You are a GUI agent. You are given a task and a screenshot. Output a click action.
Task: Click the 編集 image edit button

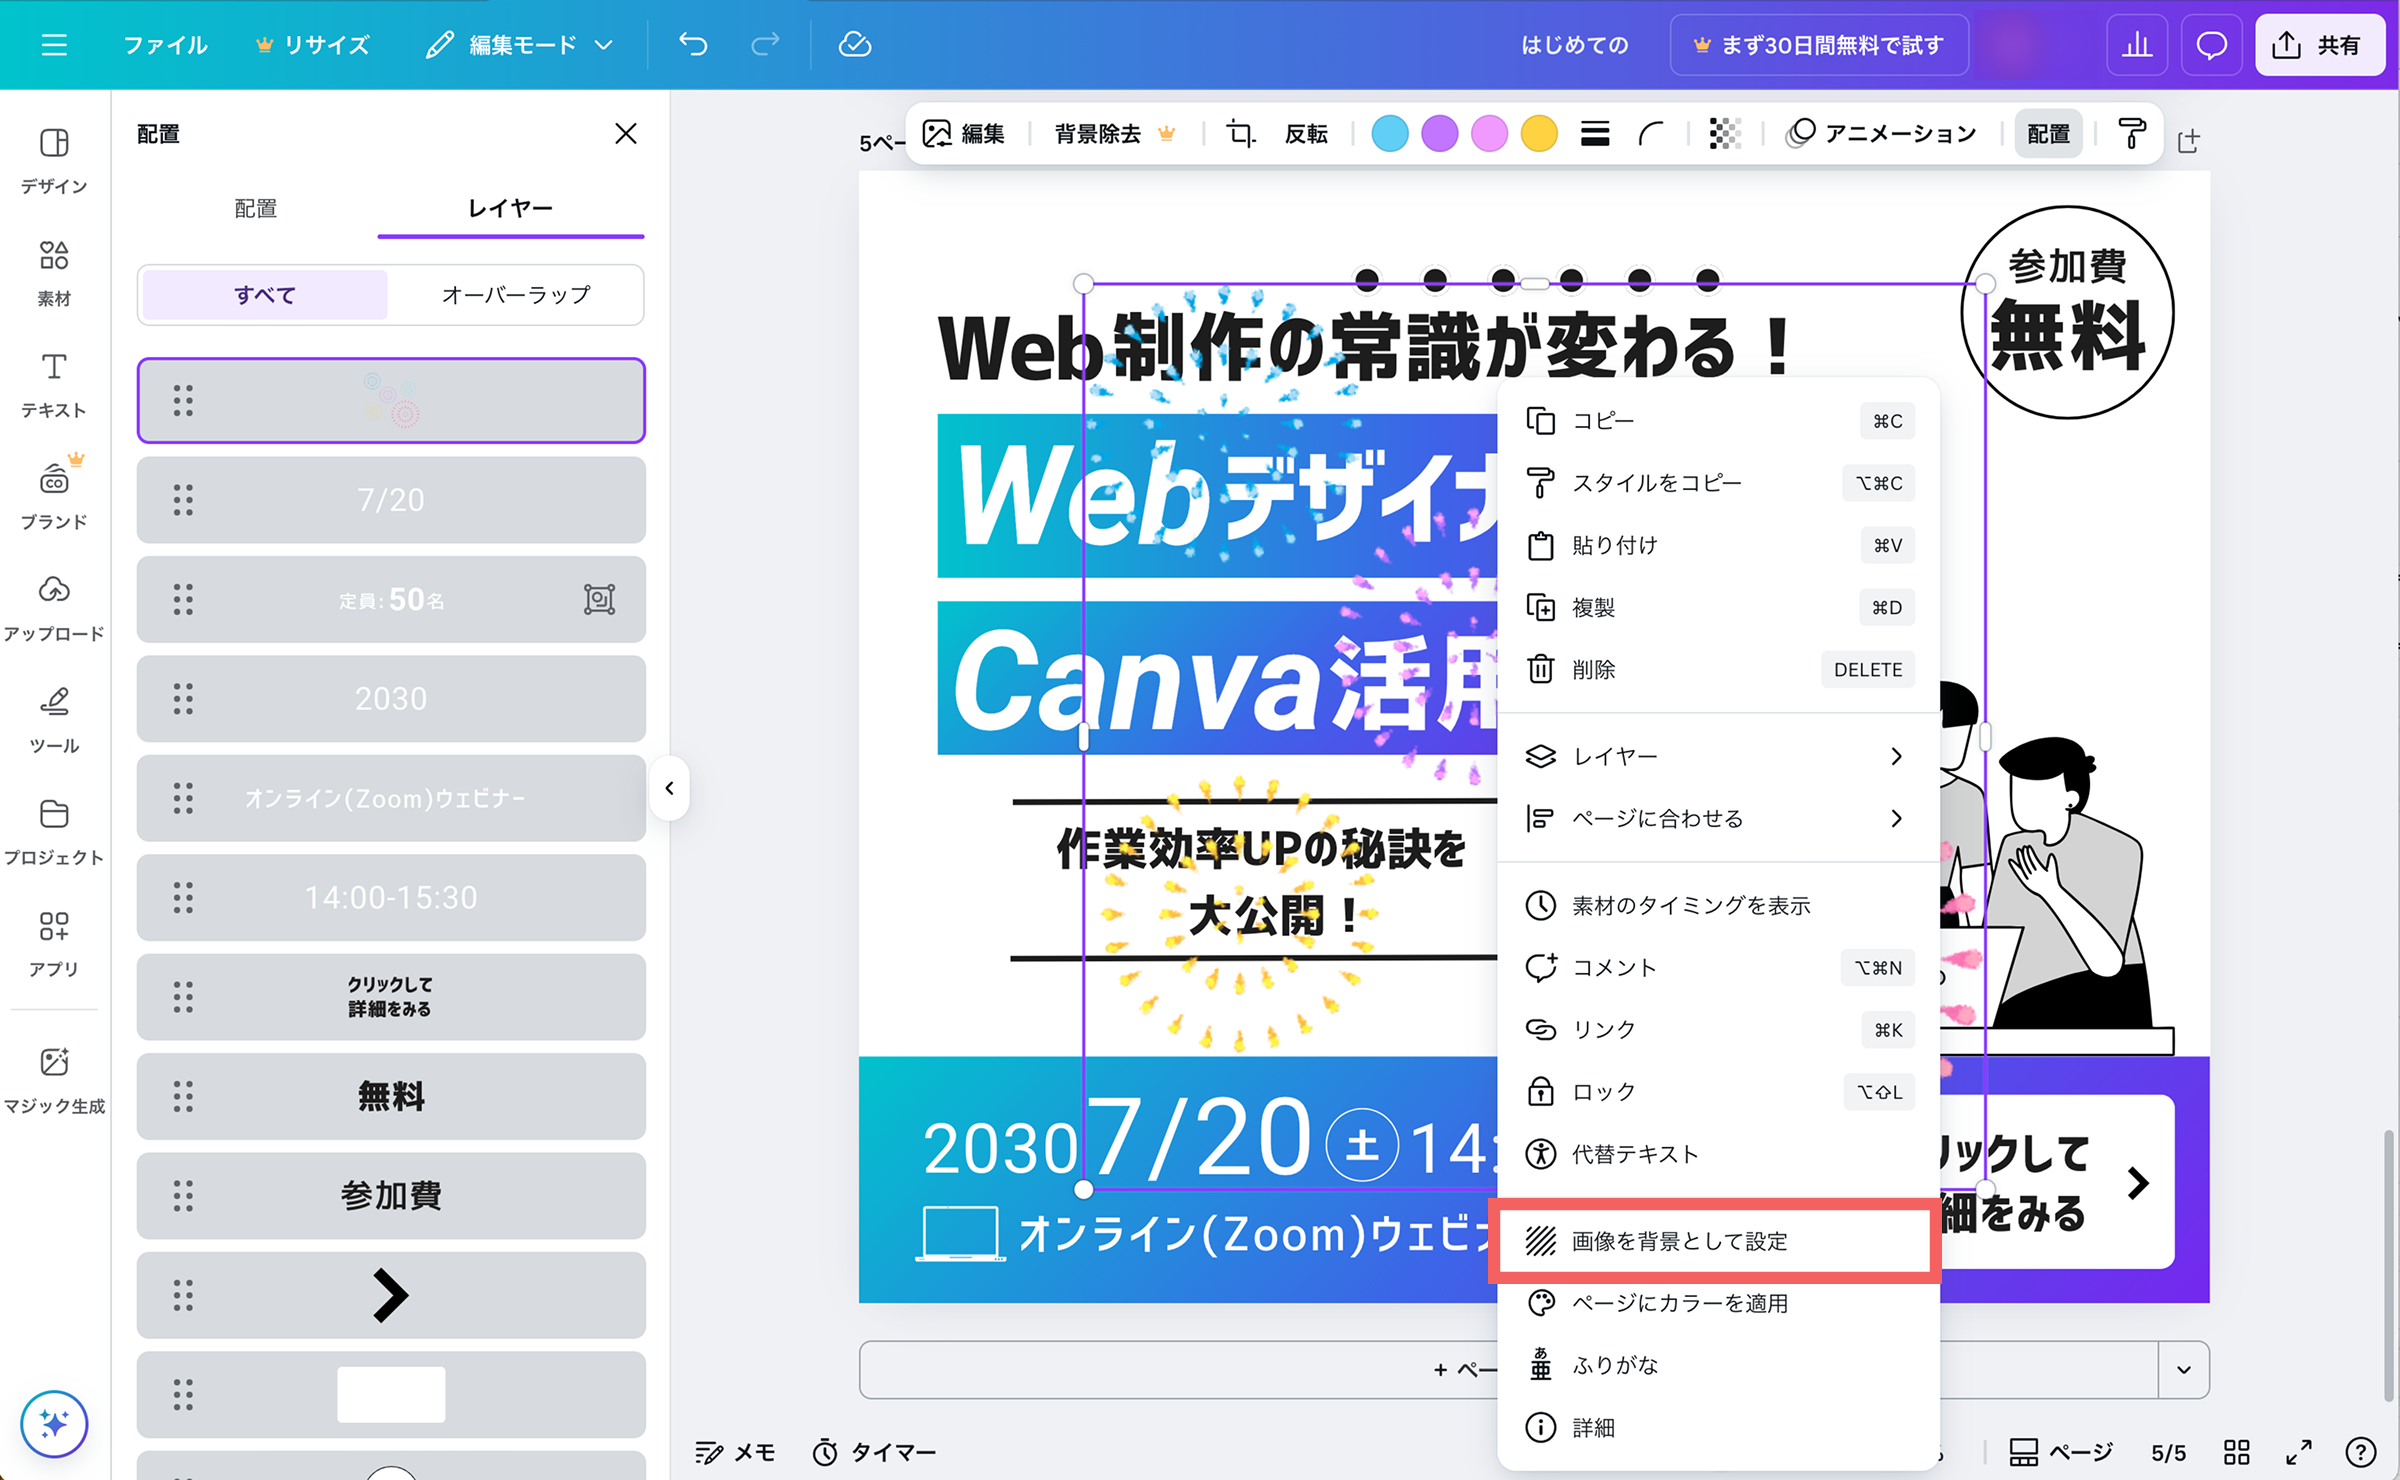[x=964, y=134]
